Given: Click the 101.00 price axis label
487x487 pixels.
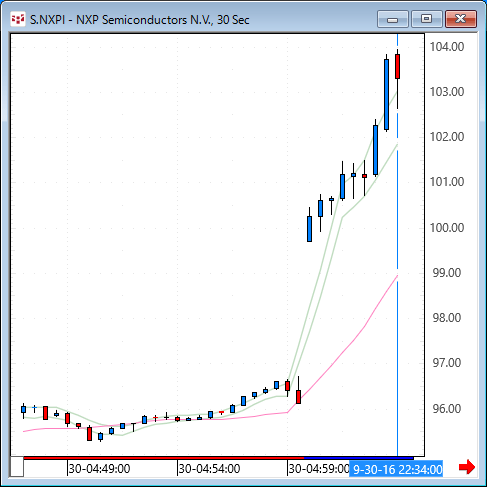Looking at the screenshot, I should [447, 182].
